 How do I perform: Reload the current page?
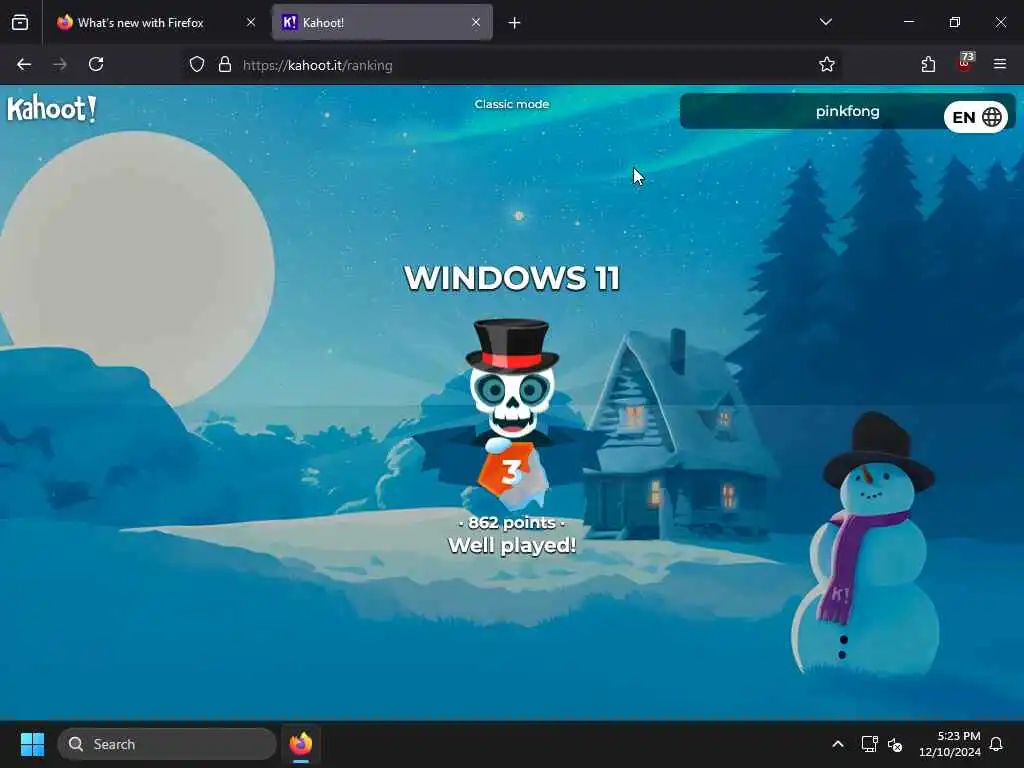96,65
